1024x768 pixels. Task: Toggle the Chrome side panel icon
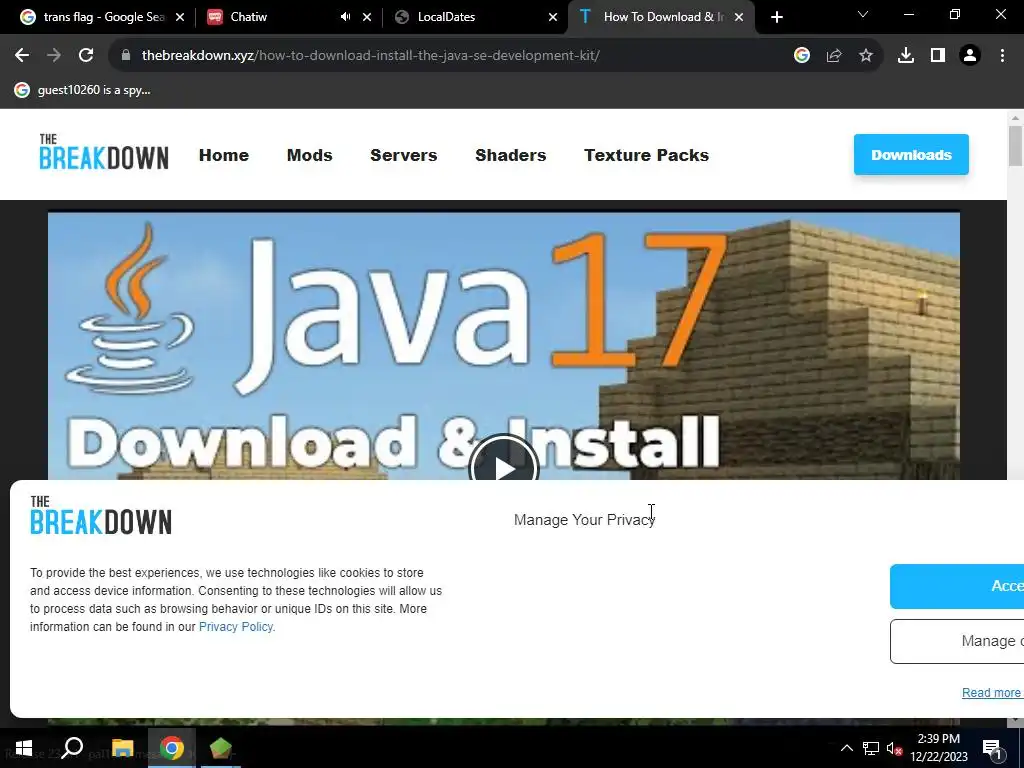point(938,56)
